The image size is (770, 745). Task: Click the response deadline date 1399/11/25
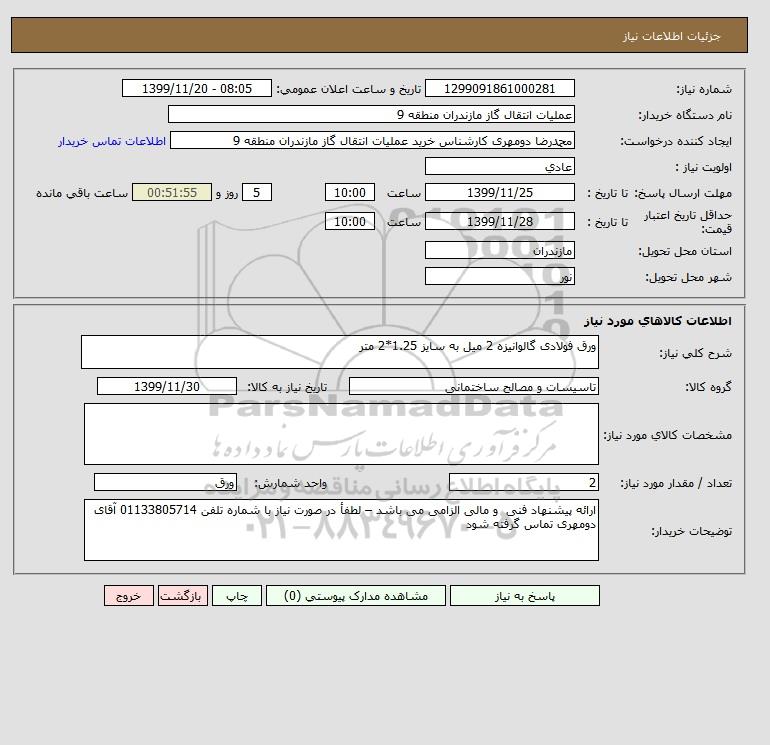coord(499,193)
